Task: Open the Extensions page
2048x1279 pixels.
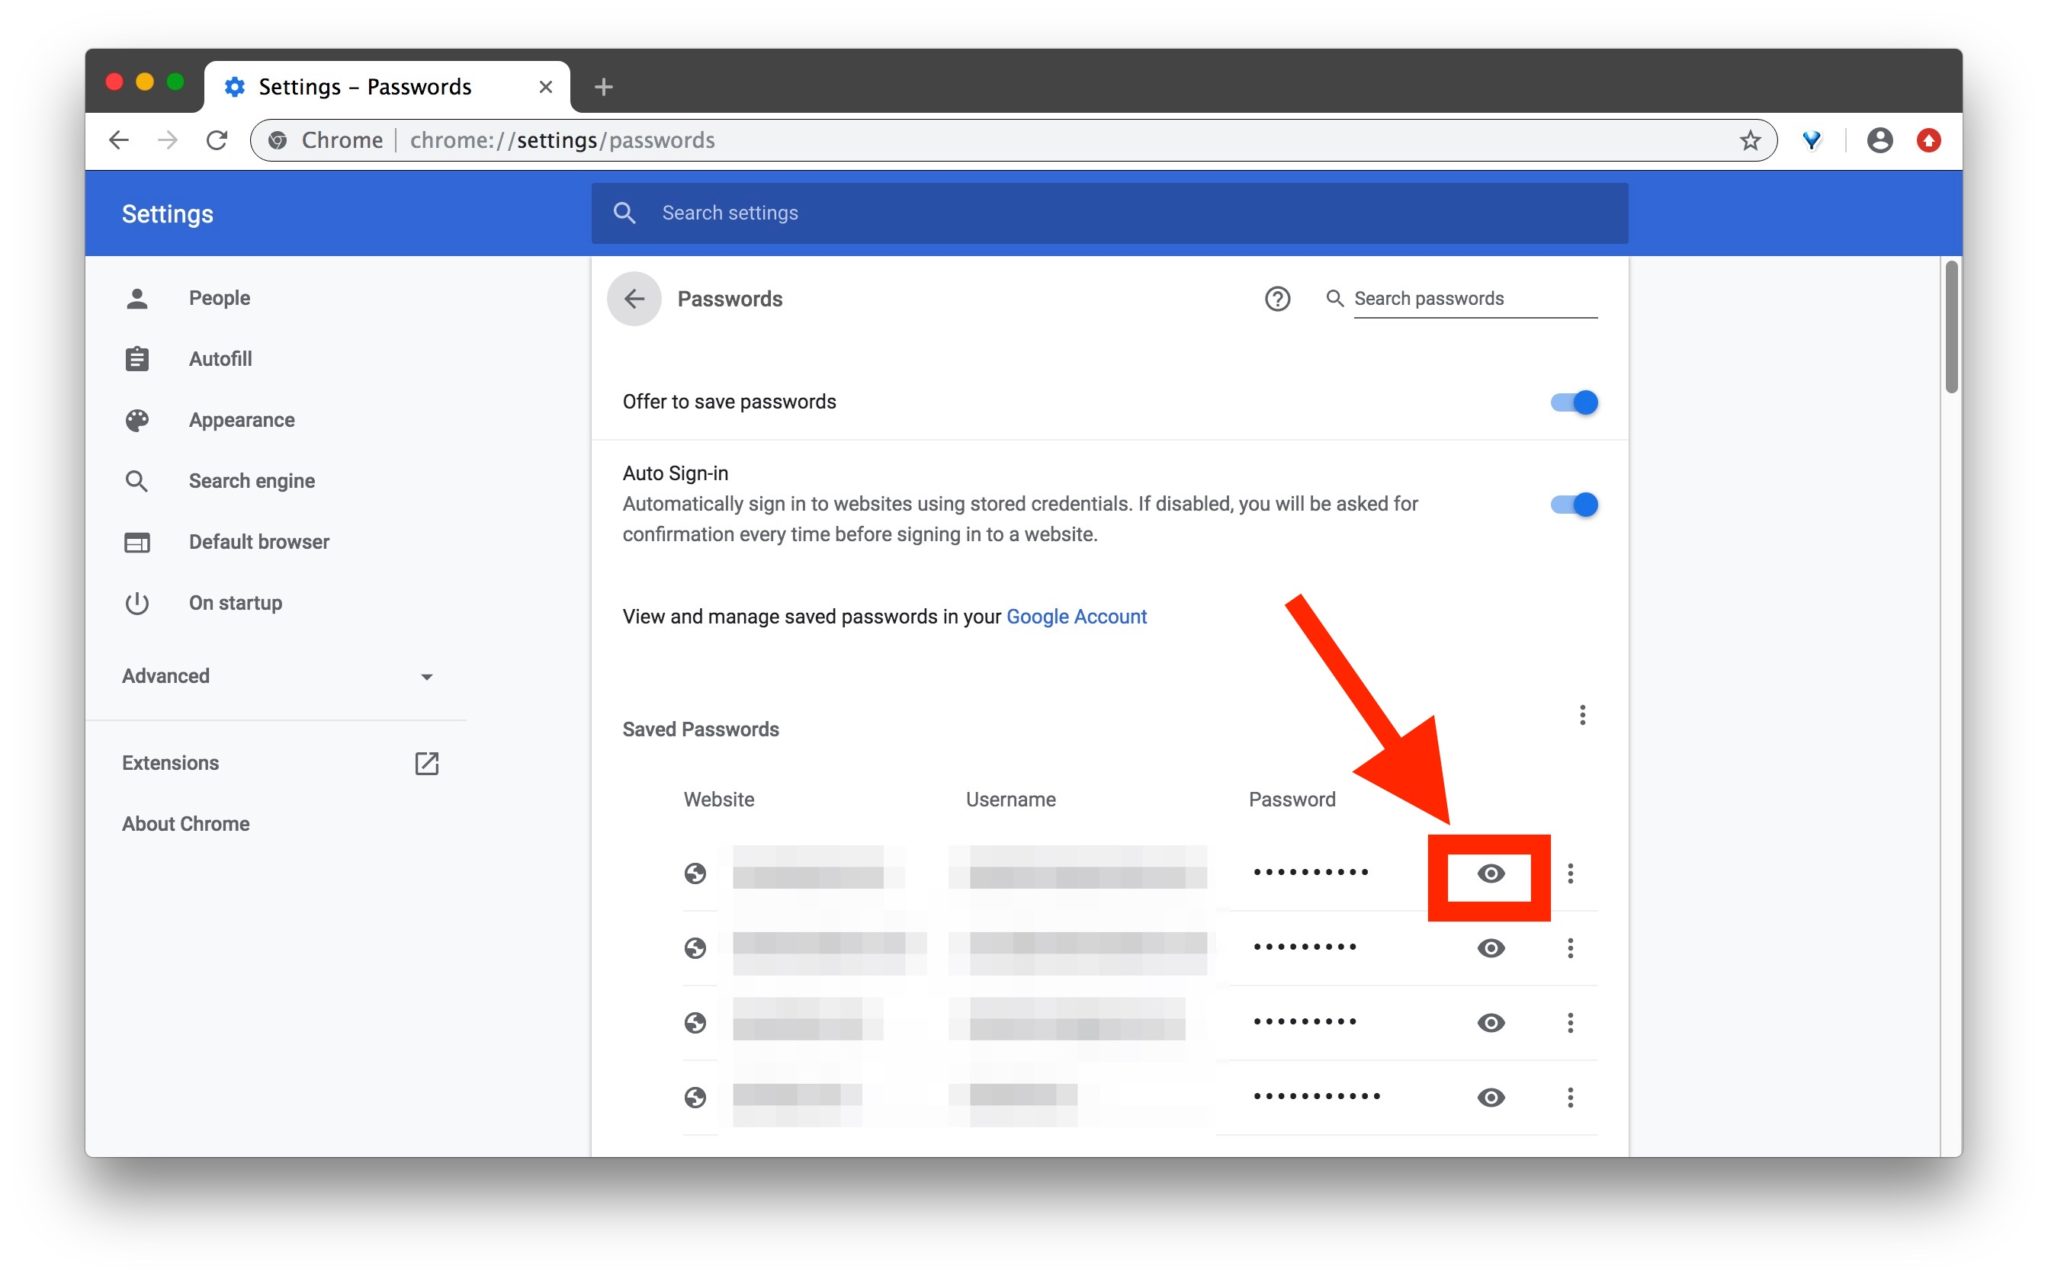Action: point(170,763)
